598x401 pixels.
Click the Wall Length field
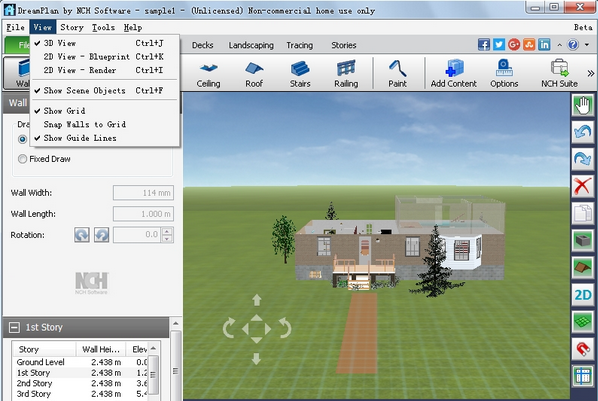143,214
